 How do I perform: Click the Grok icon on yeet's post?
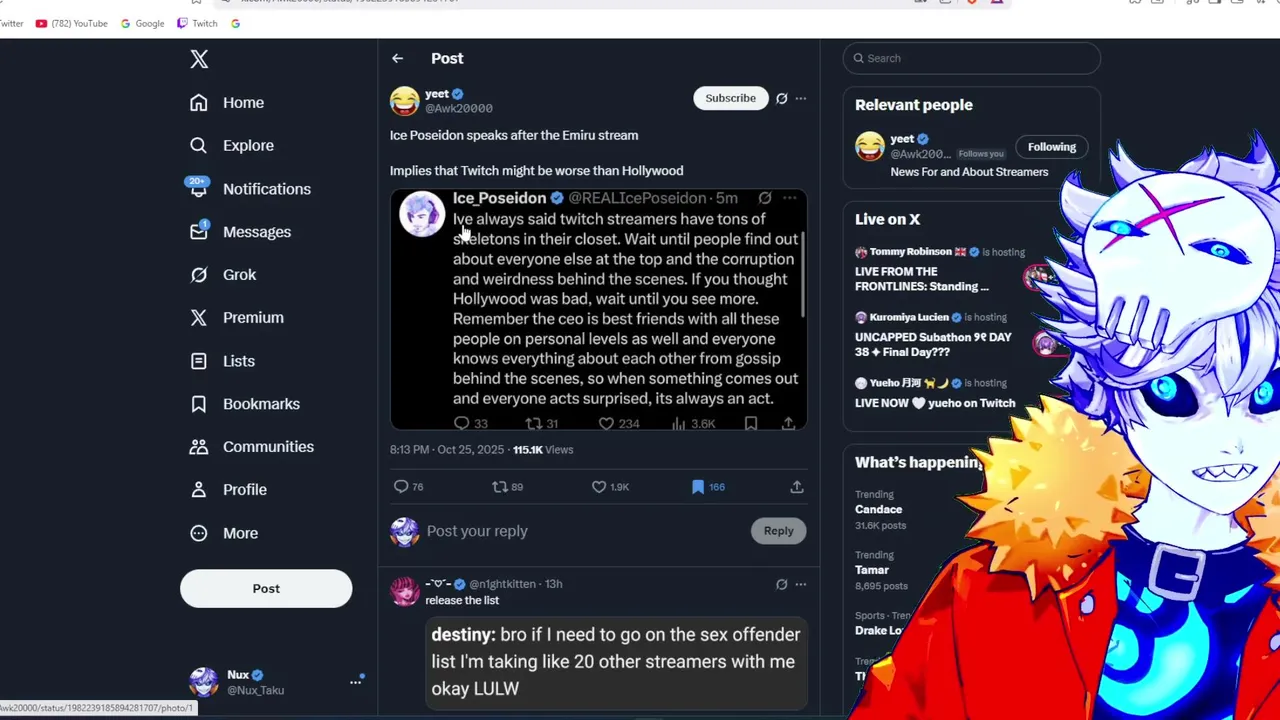[x=782, y=98]
